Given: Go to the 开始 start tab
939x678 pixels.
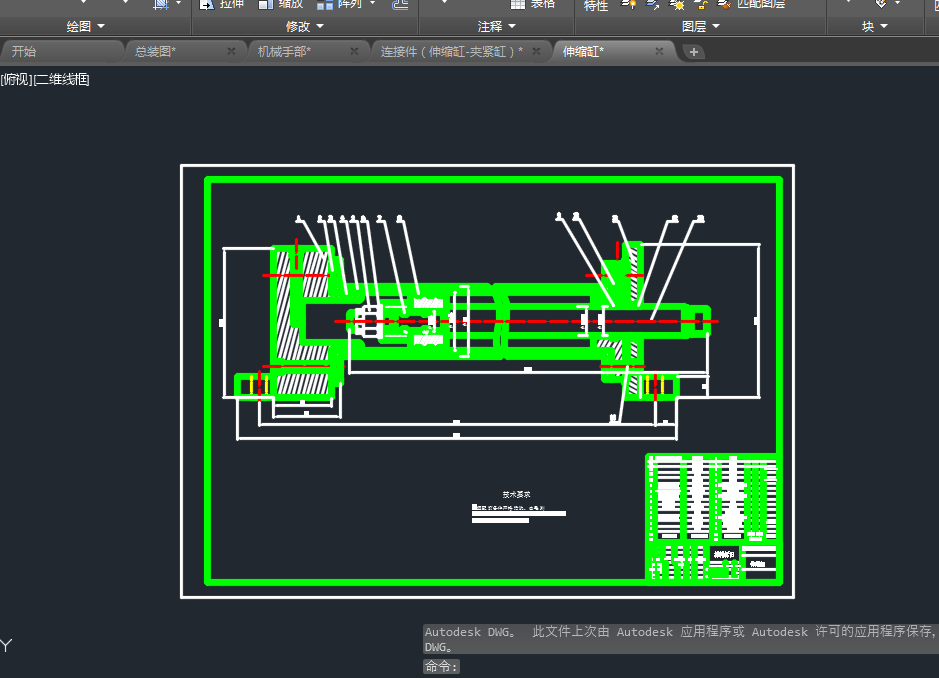Looking at the screenshot, I should click(x=24, y=51).
